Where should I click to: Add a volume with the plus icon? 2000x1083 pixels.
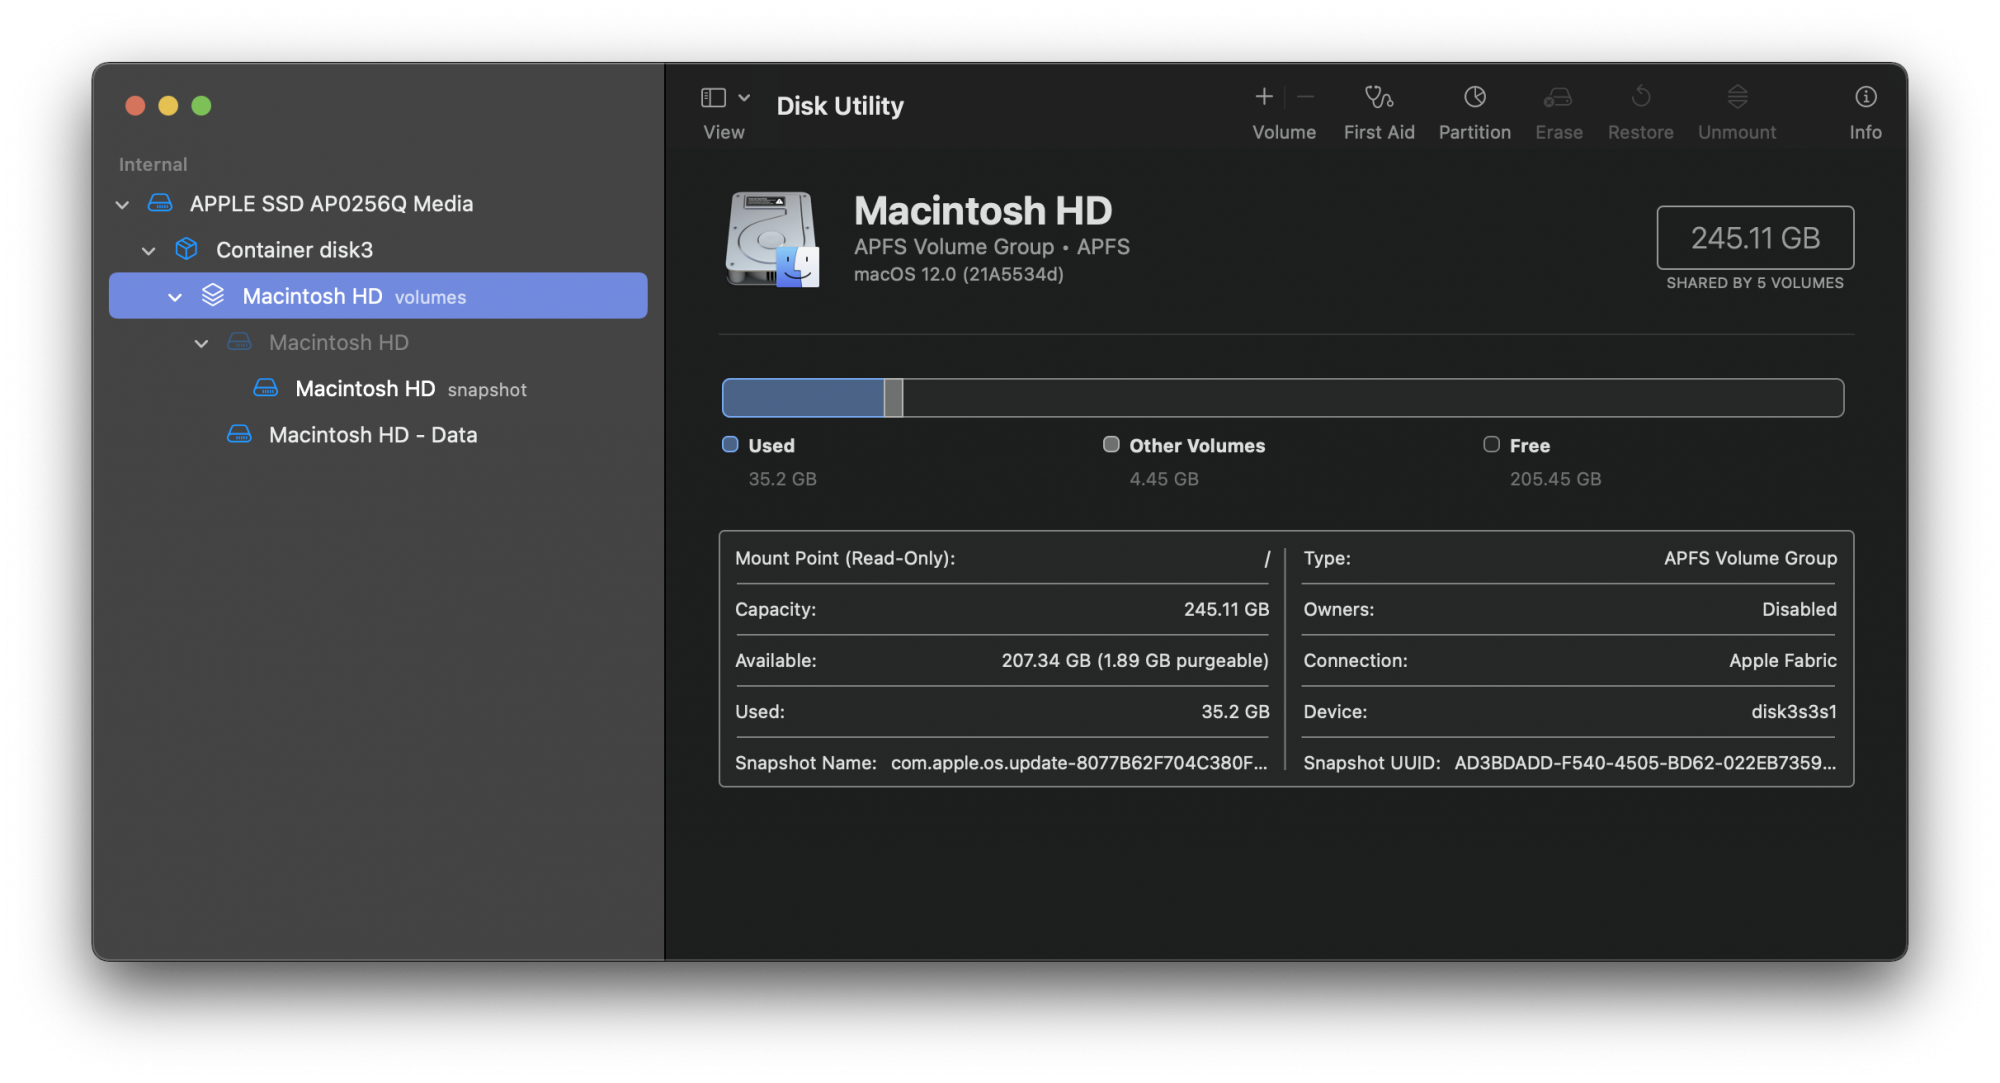[1264, 96]
